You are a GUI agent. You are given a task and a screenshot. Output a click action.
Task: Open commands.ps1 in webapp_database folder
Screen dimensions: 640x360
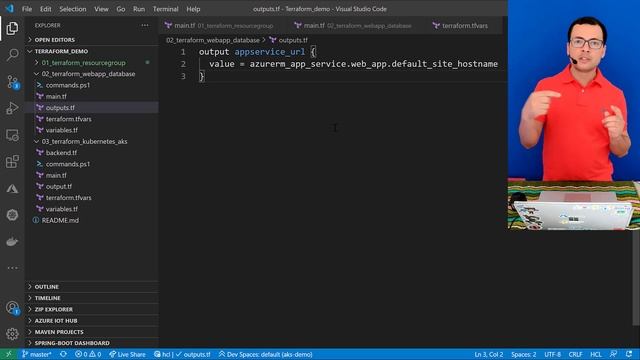point(68,85)
